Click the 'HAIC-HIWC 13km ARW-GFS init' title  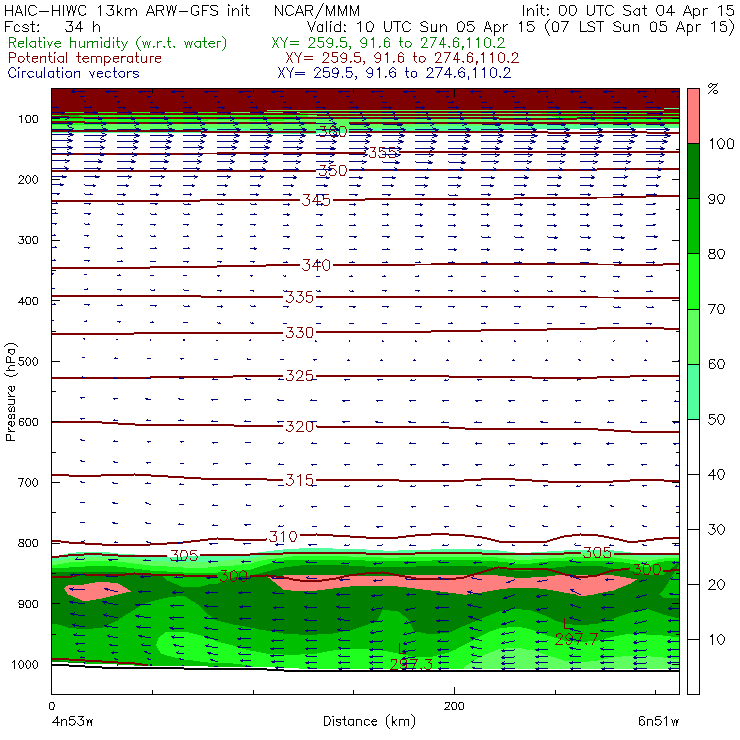[127, 10]
